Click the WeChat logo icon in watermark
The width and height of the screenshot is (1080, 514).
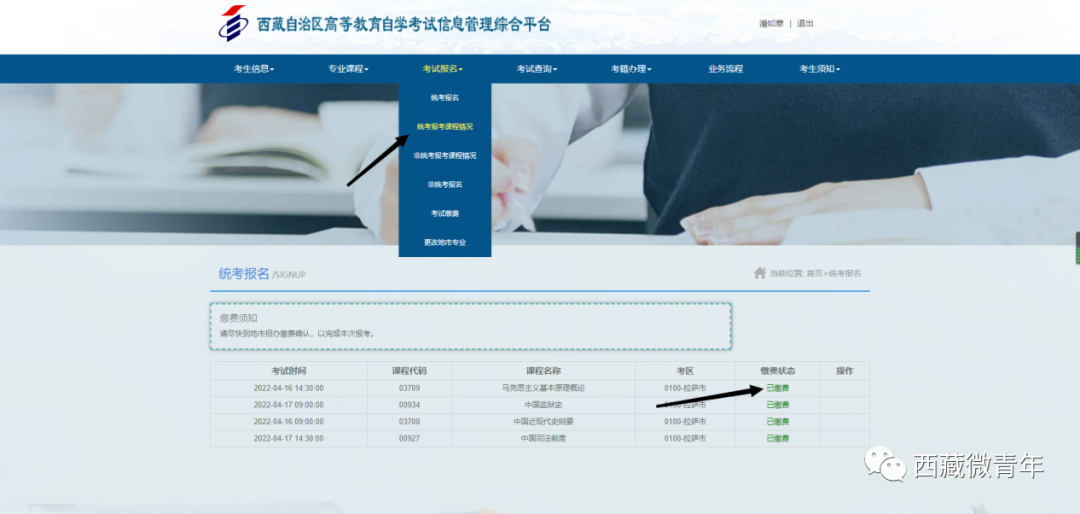(885, 464)
